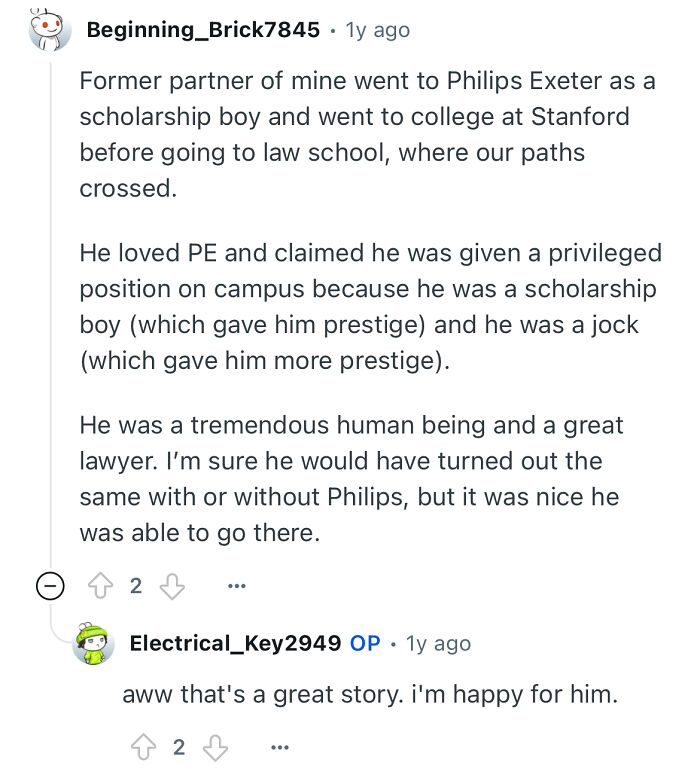Click the blue OP badge
The image size is (700, 769).
tap(365, 643)
